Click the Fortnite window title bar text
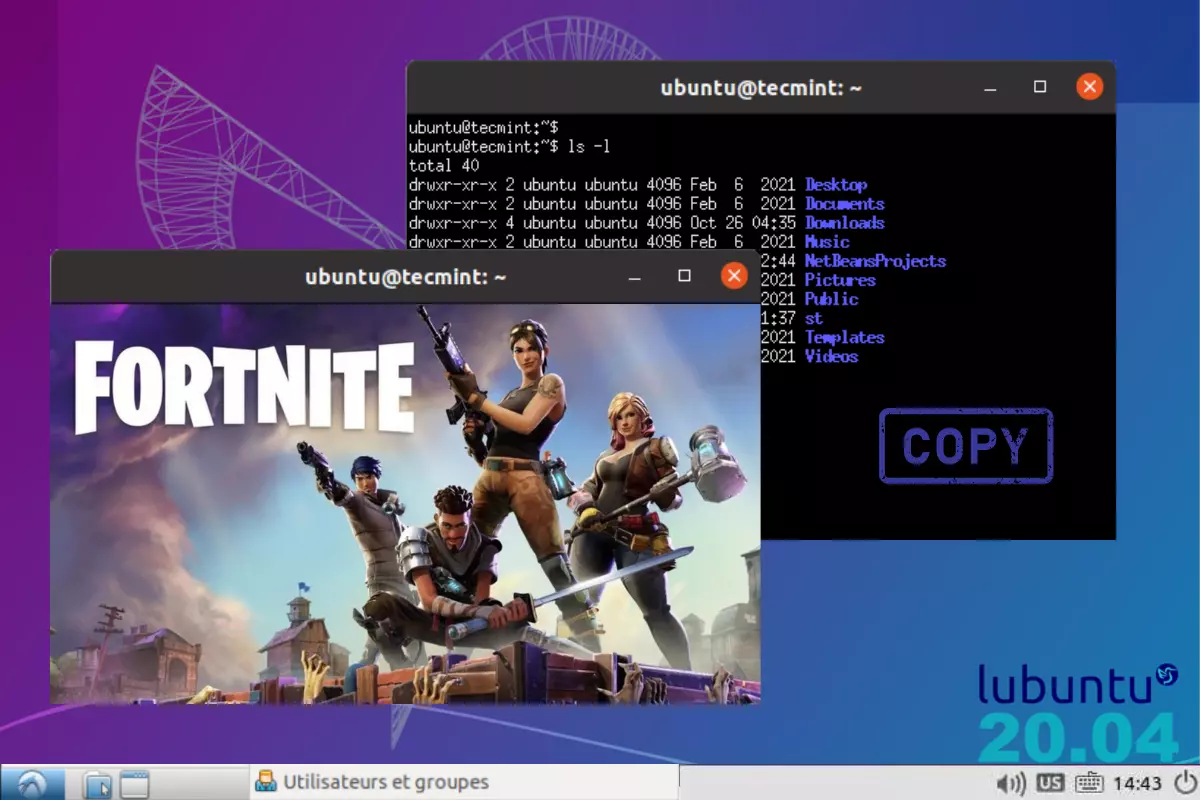This screenshot has height=800, width=1200. (406, 277)
